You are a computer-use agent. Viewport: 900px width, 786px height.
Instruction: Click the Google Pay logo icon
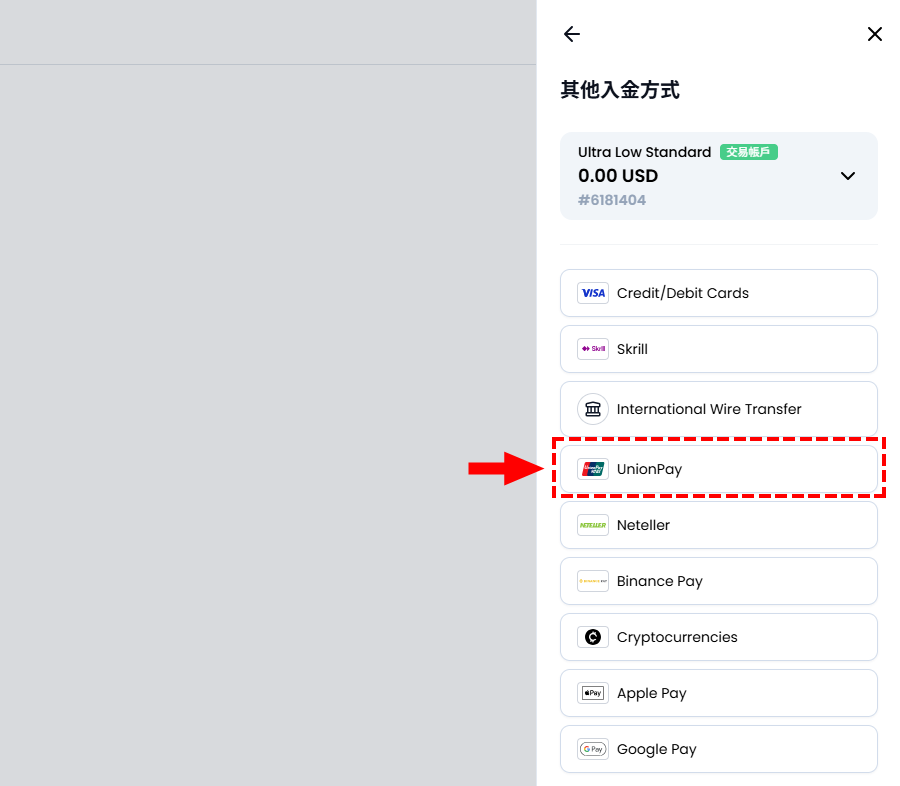(593, 749)
